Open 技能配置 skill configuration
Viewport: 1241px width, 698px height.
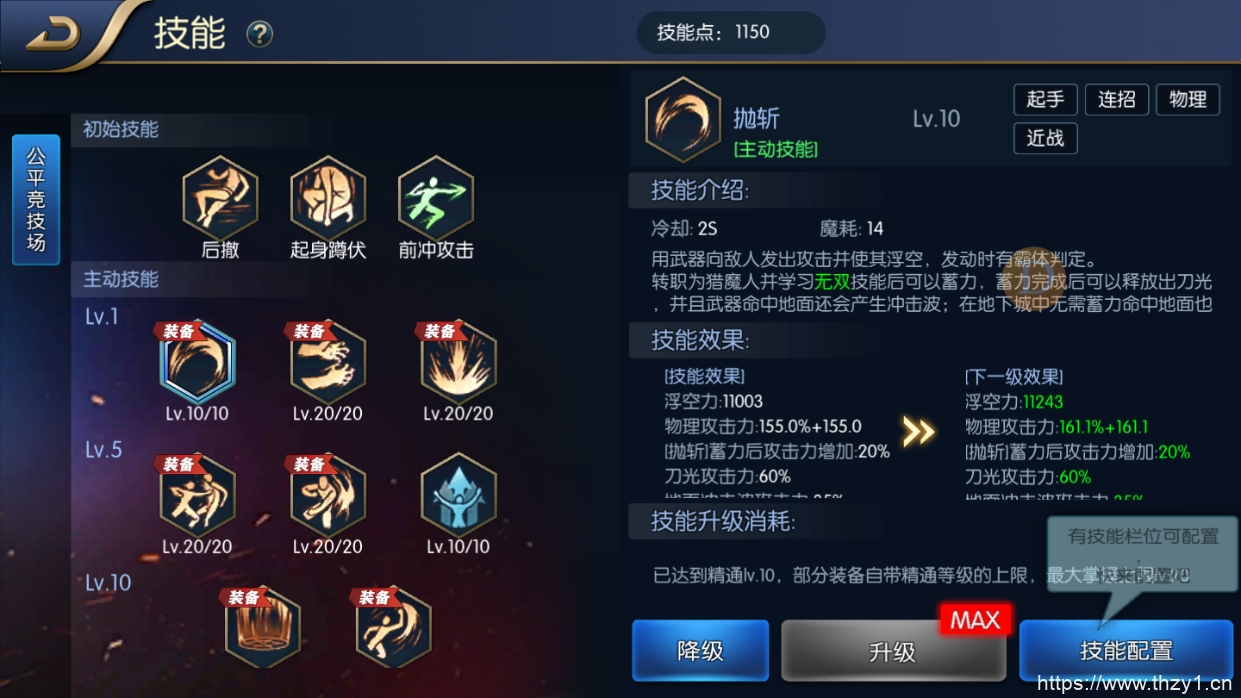[1126, 651]
